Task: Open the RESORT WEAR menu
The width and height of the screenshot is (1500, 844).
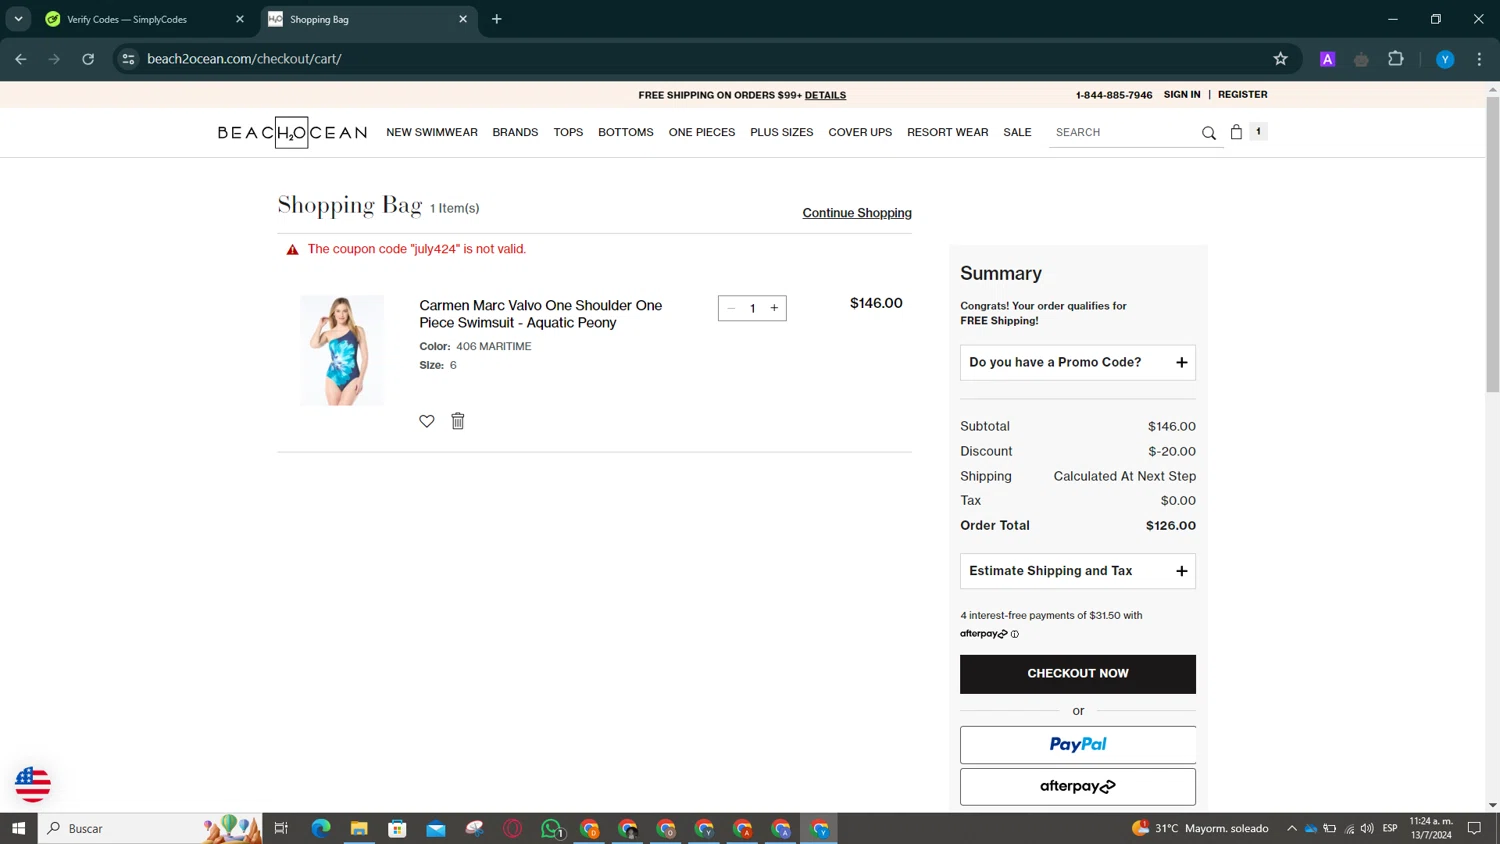Action: (948, 132)
